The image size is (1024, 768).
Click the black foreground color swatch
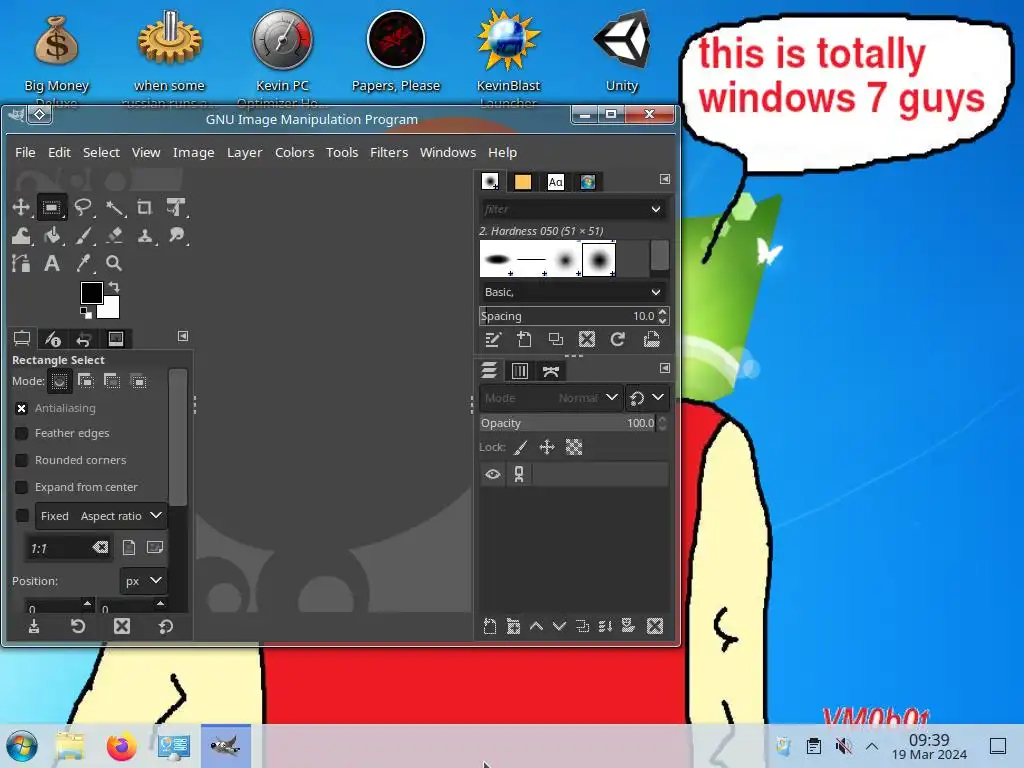click(89, 291)
